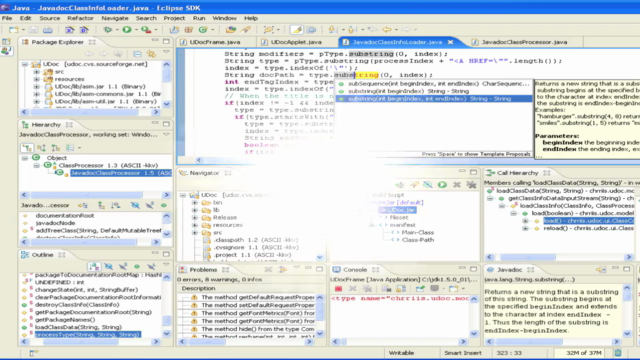Click Problems list scroll down arrow
The width and height of the screenshot is (640, 360).
point(320,333)
